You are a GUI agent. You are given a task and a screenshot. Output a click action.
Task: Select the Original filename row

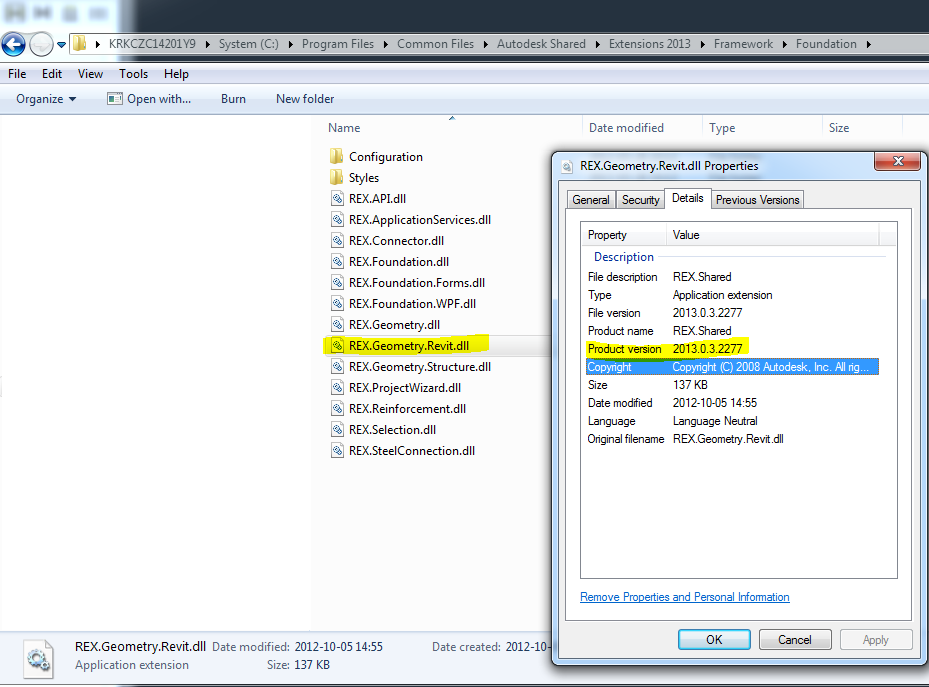click(x=732, y=439)
